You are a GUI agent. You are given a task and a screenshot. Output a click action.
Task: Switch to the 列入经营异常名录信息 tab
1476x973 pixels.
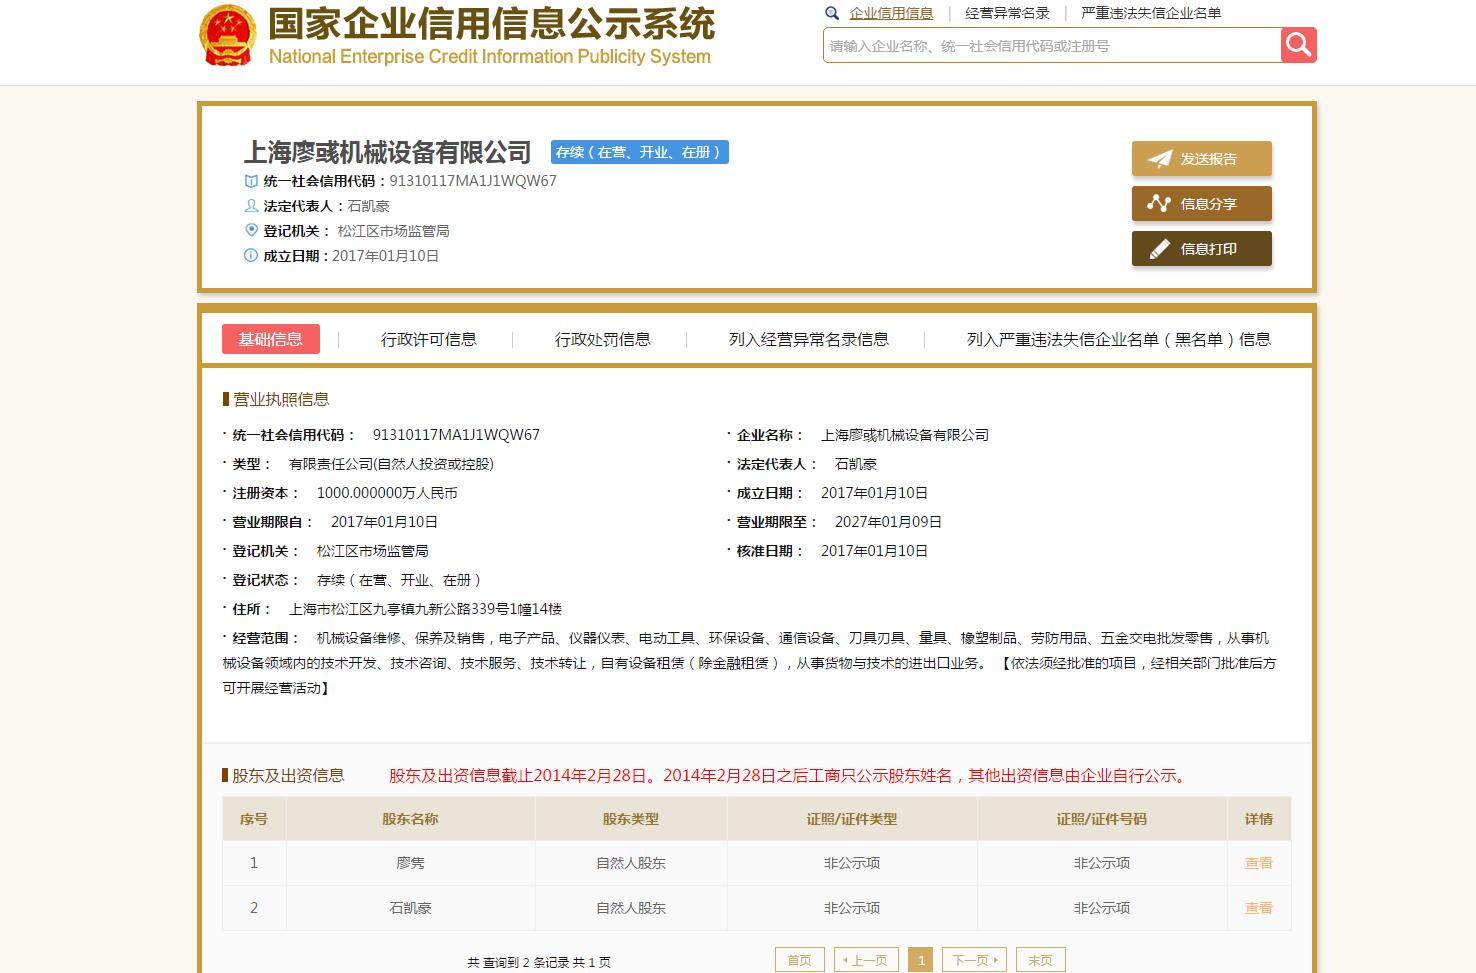(809, 339)
